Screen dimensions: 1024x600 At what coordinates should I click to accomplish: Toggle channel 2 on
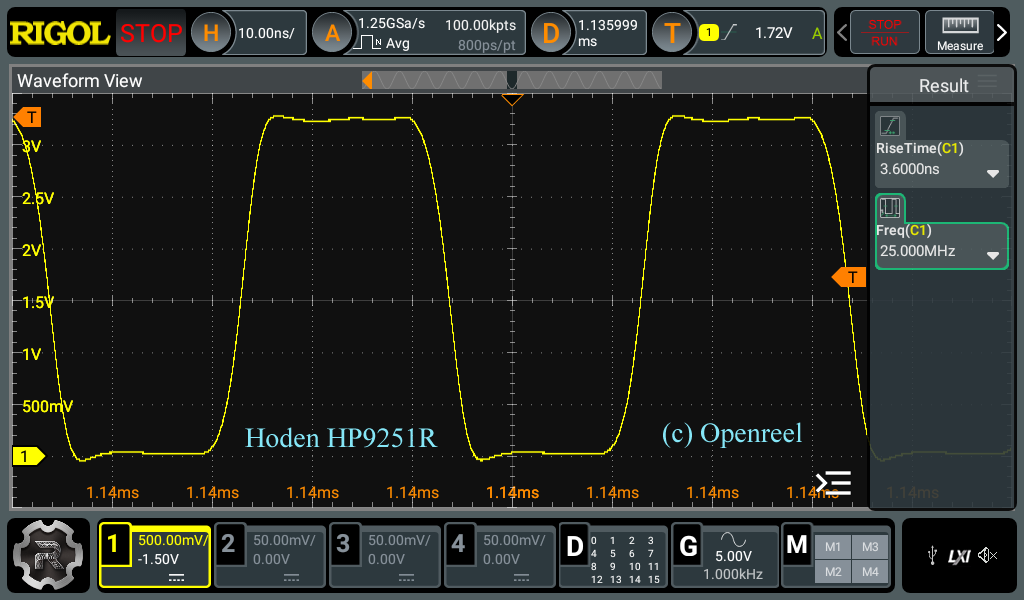click(270, 557)
